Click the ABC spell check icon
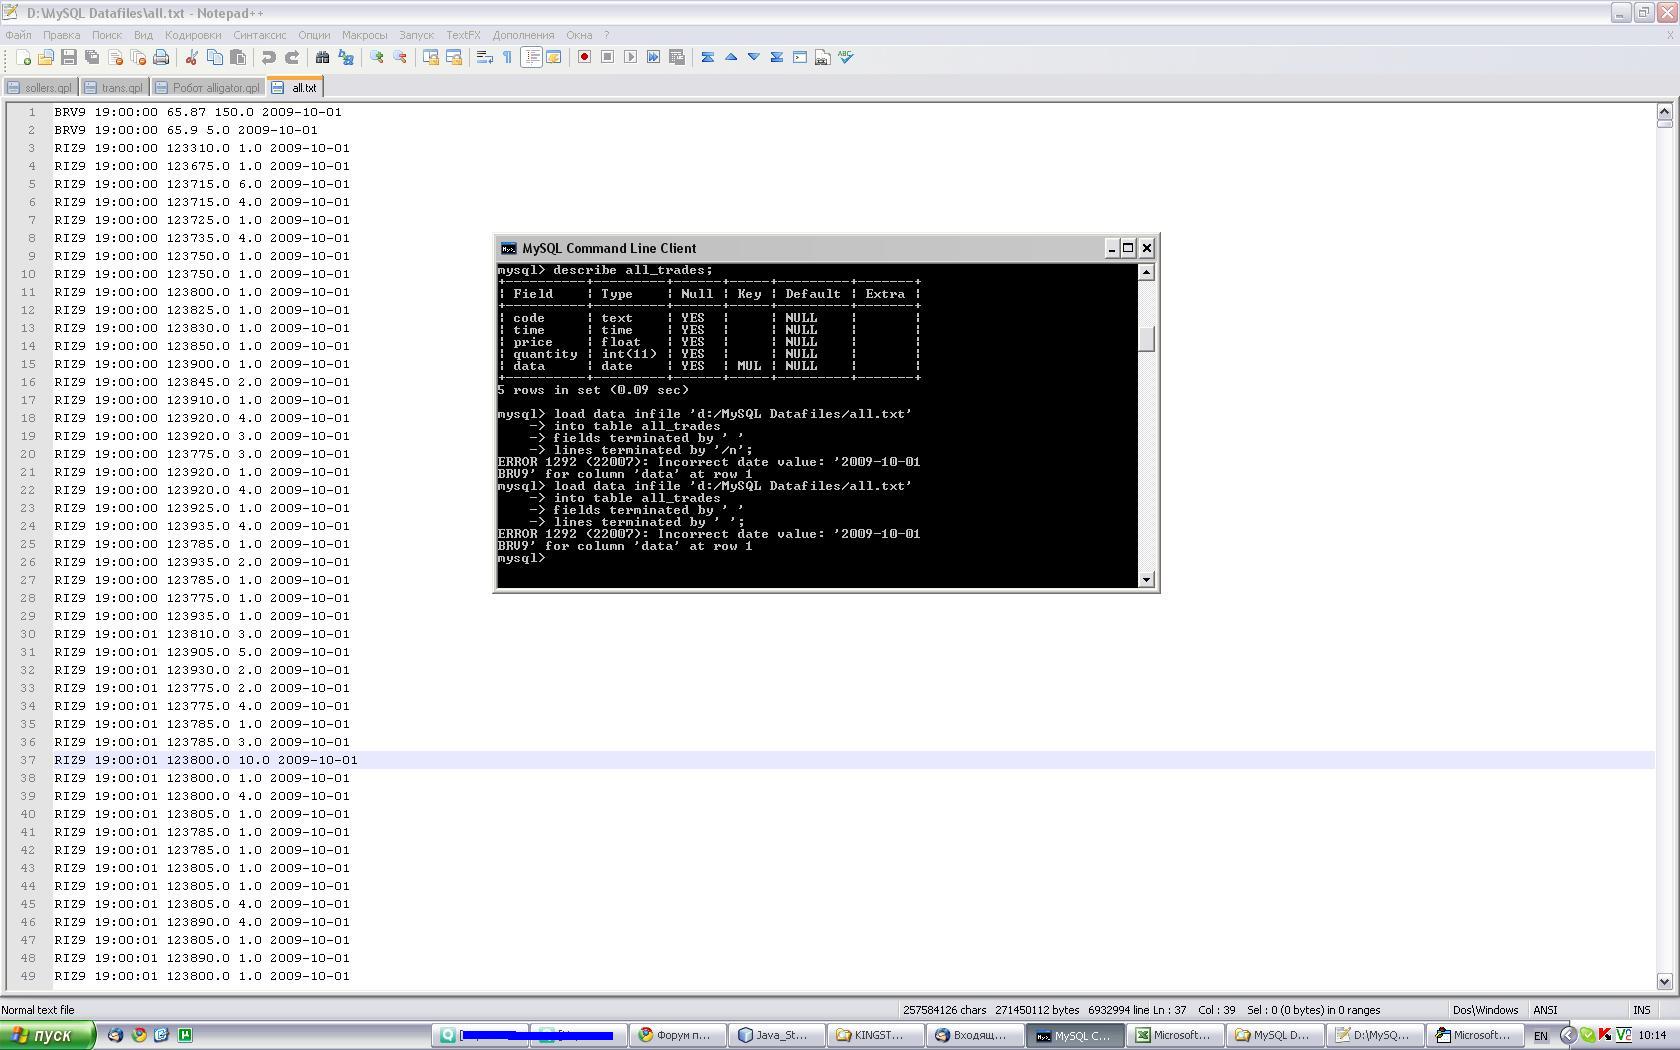The height and width of the screenshot is (1050, 1680). [x=846, y=58]
